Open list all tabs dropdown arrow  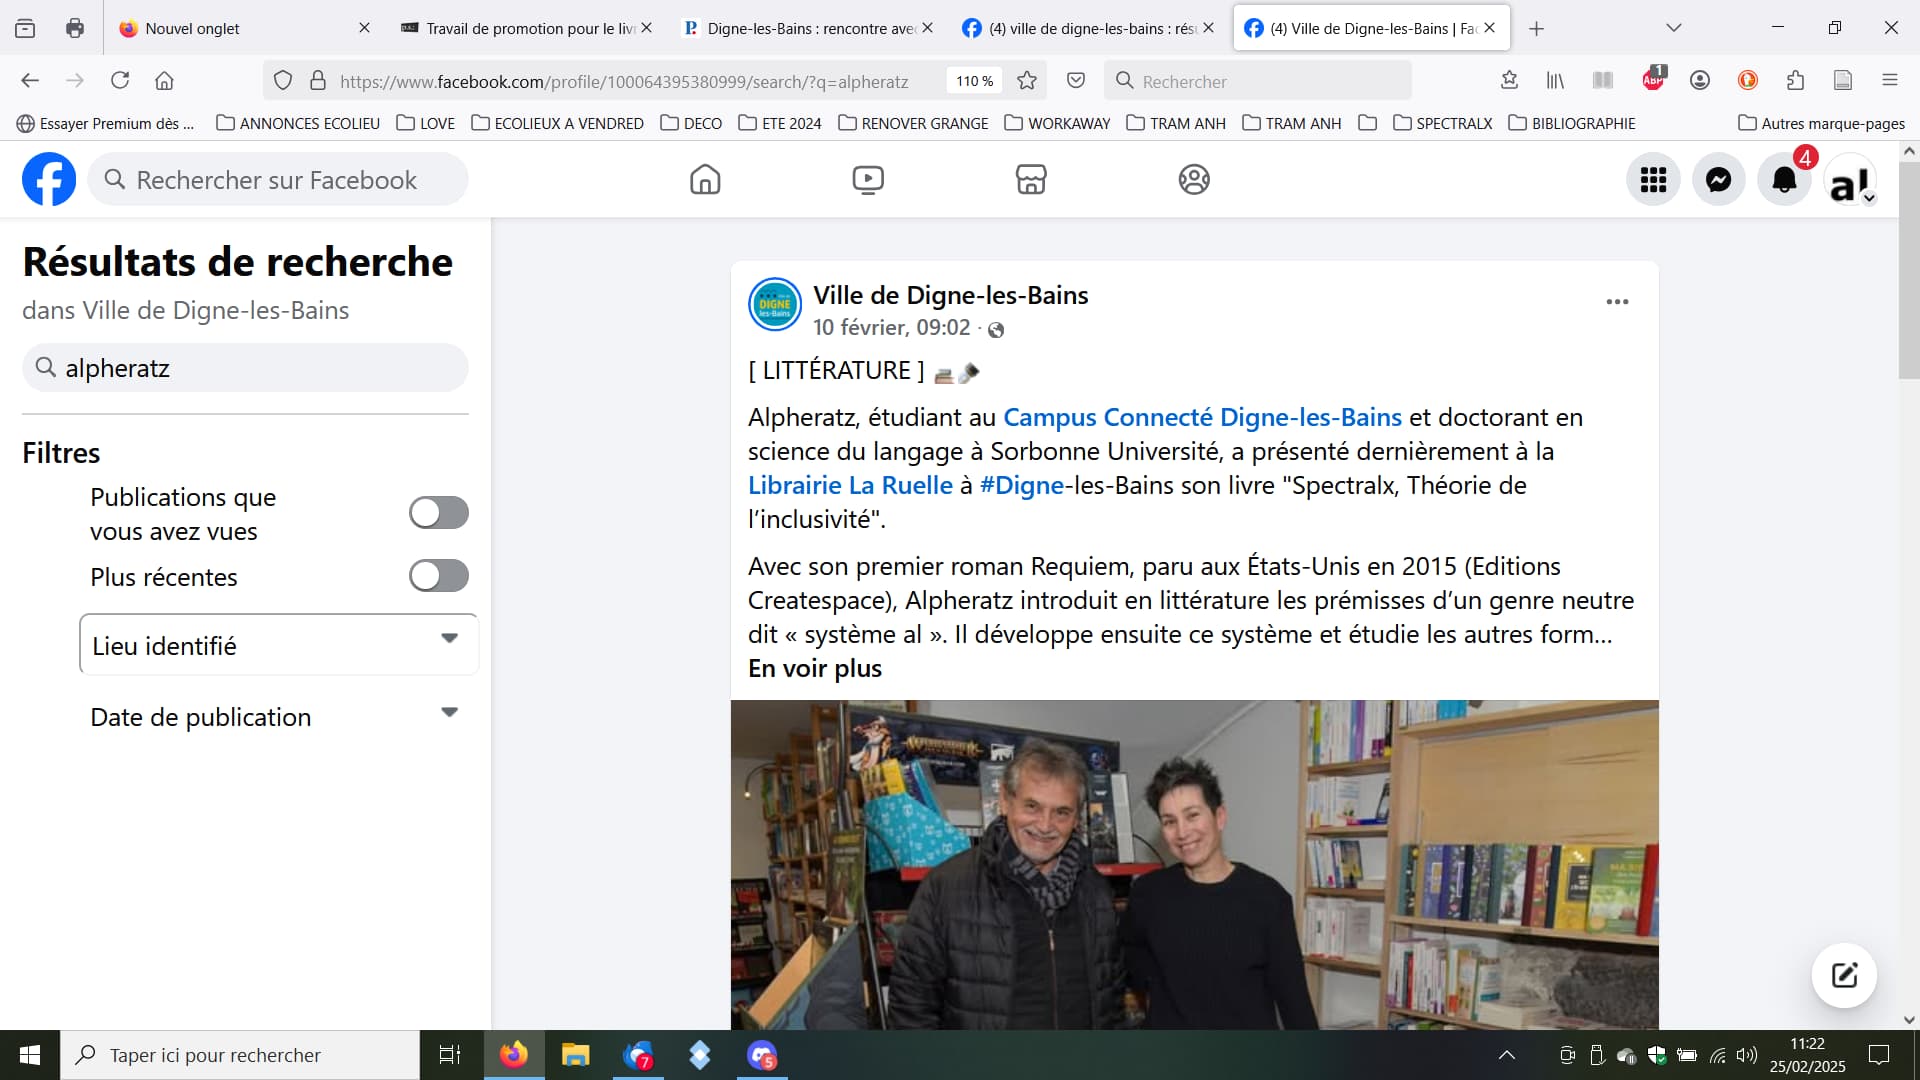pyautogui.click(x=1674, y=28)
